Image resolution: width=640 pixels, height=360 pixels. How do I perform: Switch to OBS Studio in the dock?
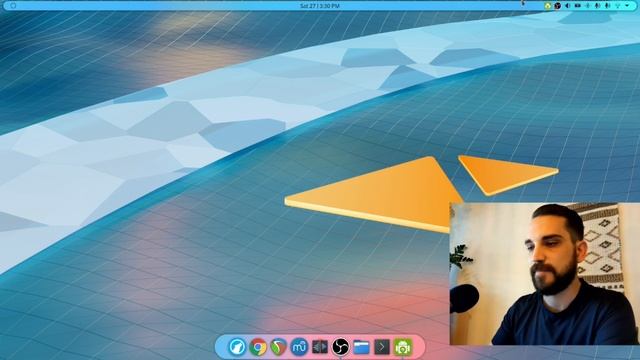[340, 347]
